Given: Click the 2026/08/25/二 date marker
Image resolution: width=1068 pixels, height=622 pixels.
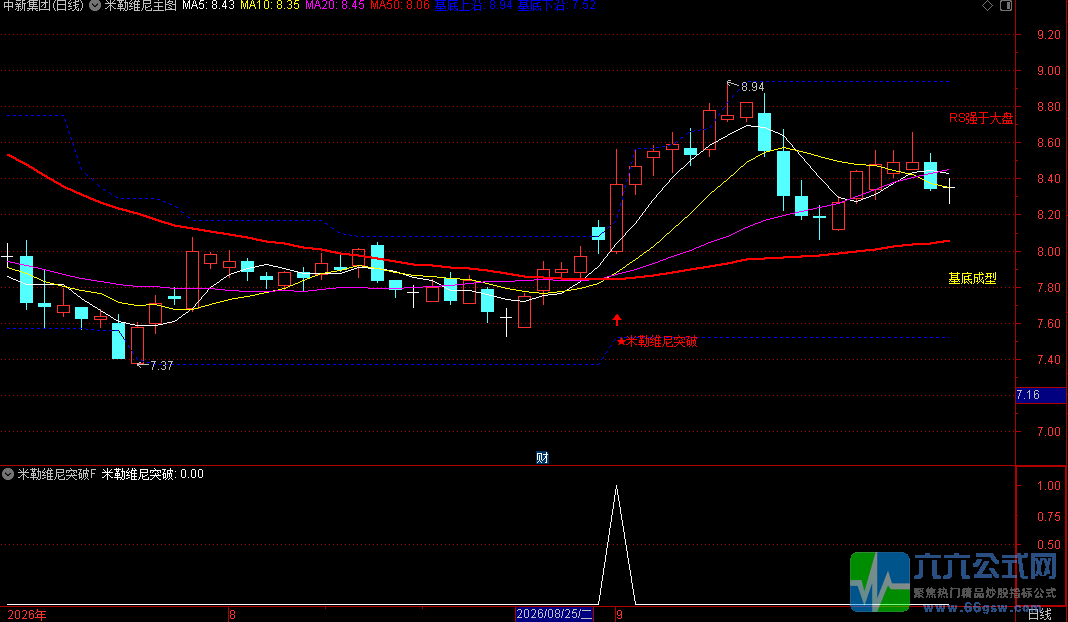Looking at the screenshot, I should point(554,615).
